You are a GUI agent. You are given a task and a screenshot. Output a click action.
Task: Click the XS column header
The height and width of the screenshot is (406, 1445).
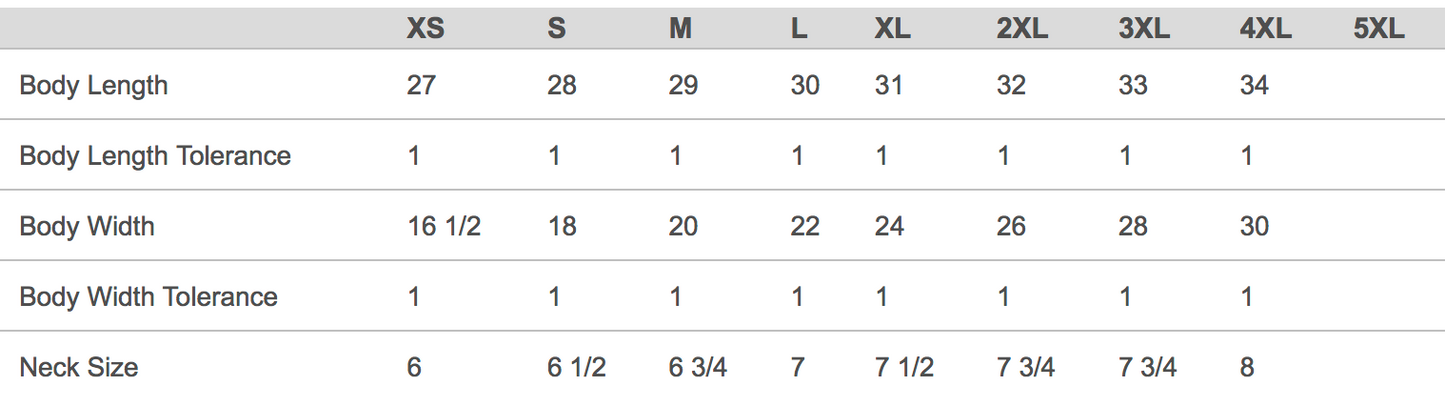tap(425, 29)
